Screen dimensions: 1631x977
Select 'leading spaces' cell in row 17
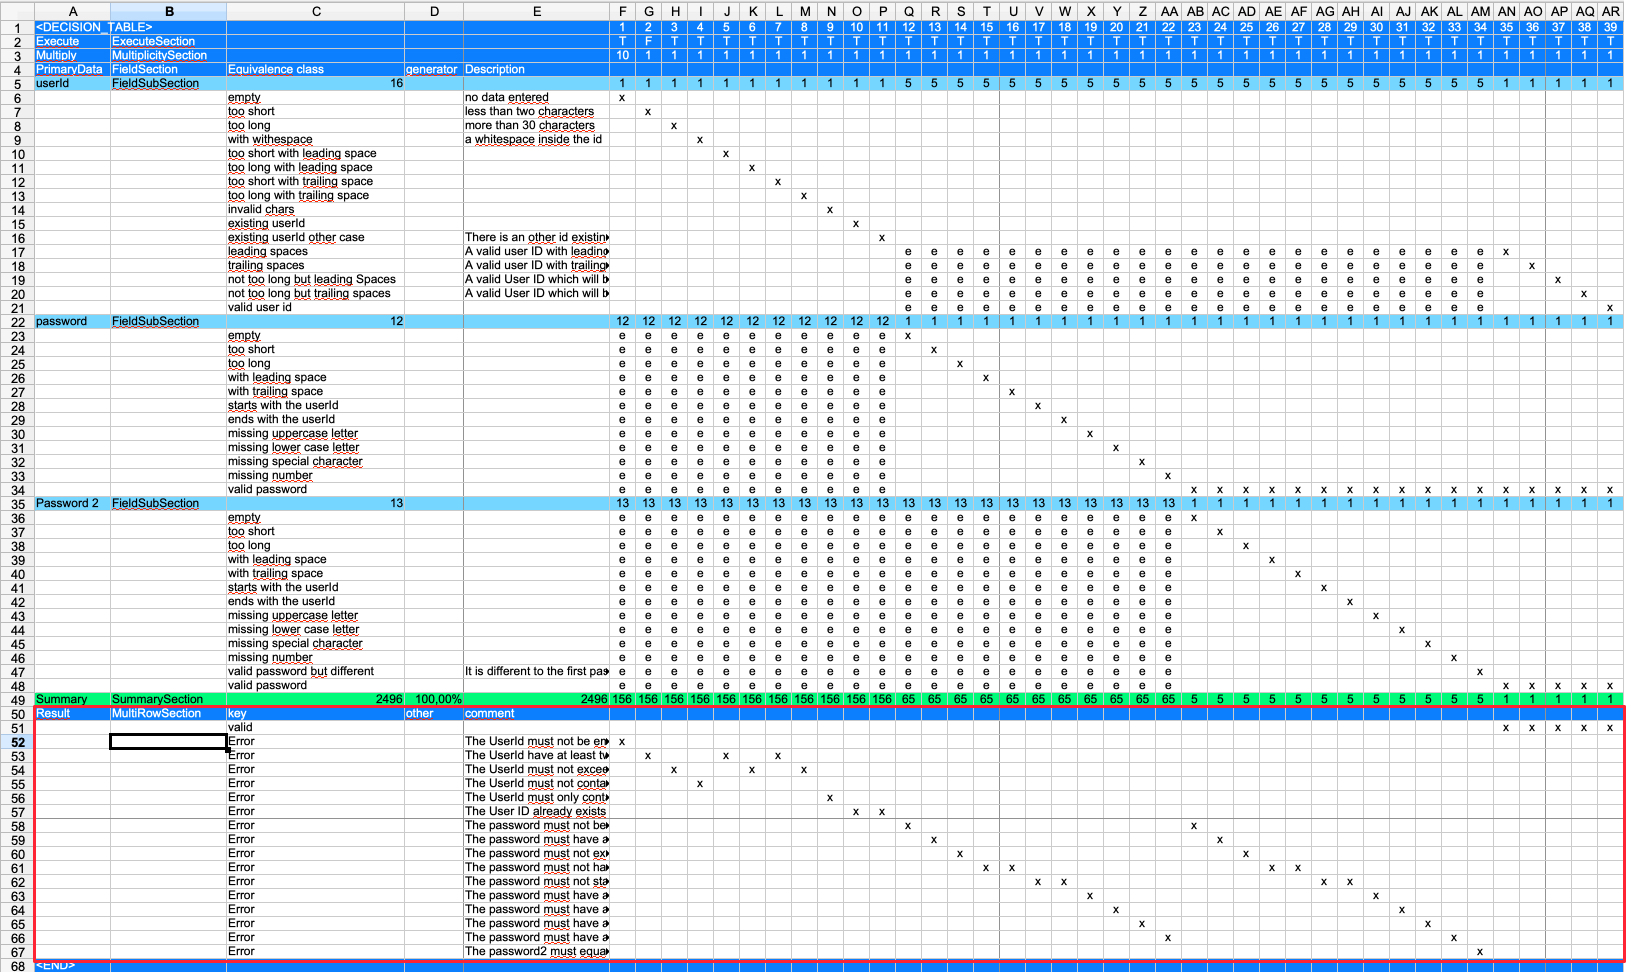tap(315, 251)
